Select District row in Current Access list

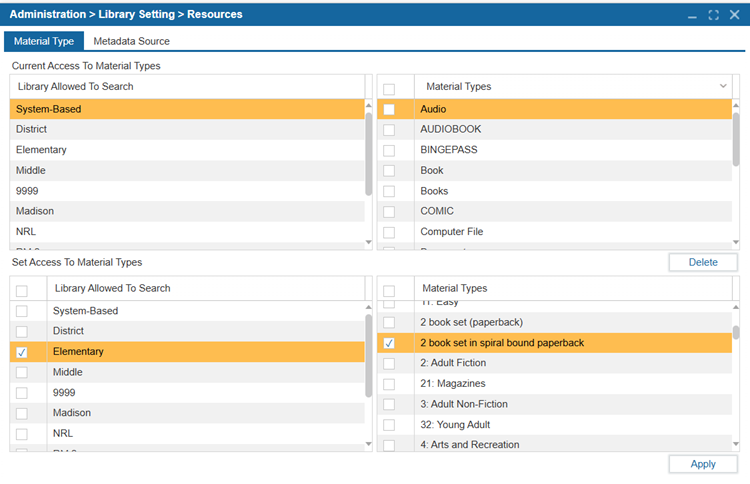[187, 129]
